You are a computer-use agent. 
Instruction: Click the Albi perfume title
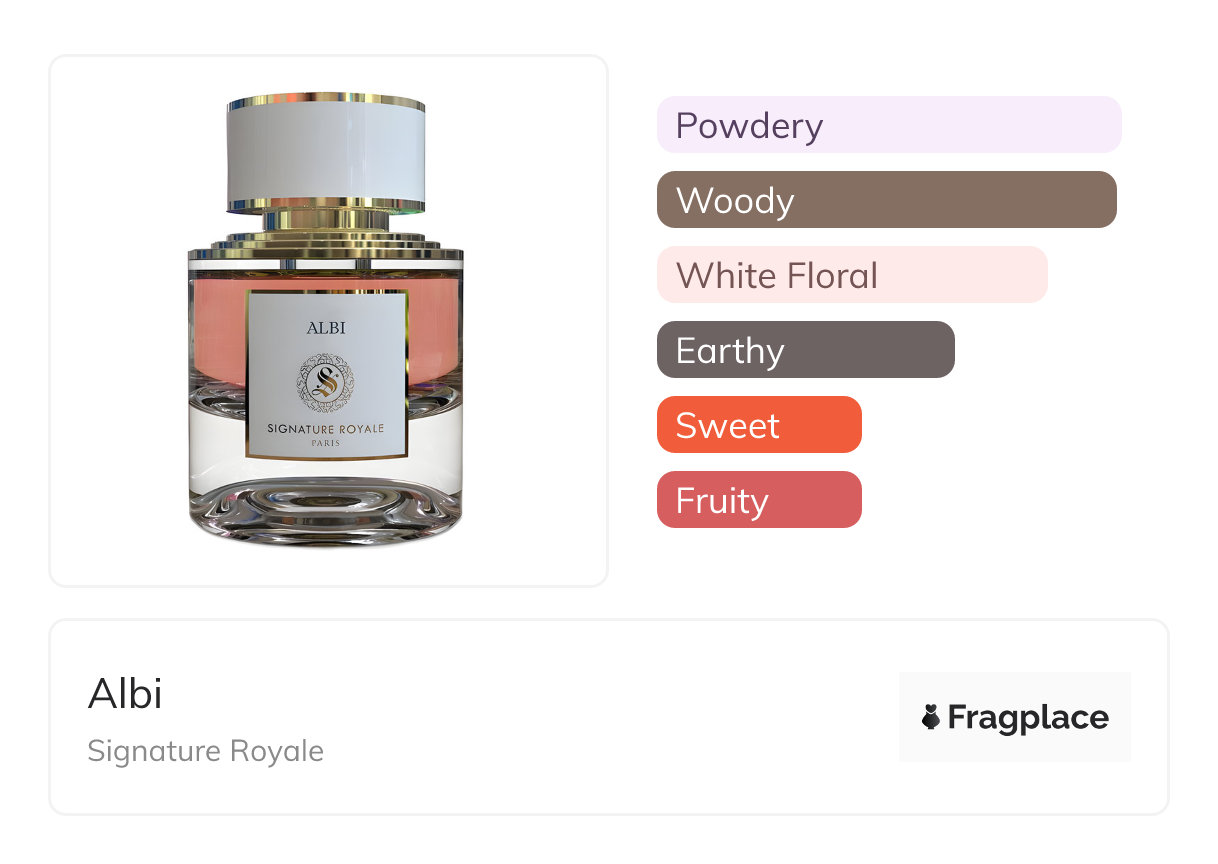pyautogui.click(x=125, y=694)
